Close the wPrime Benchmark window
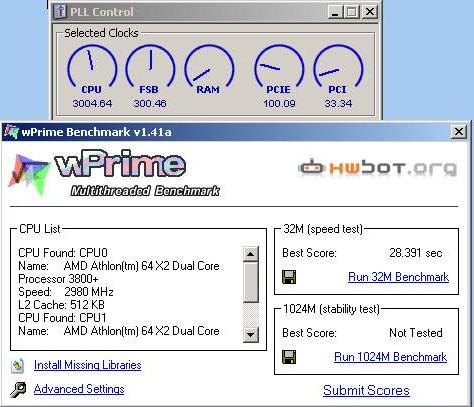The width and height of the screenshot is (474, 407). pyautogui.click(x=459, y=132)
